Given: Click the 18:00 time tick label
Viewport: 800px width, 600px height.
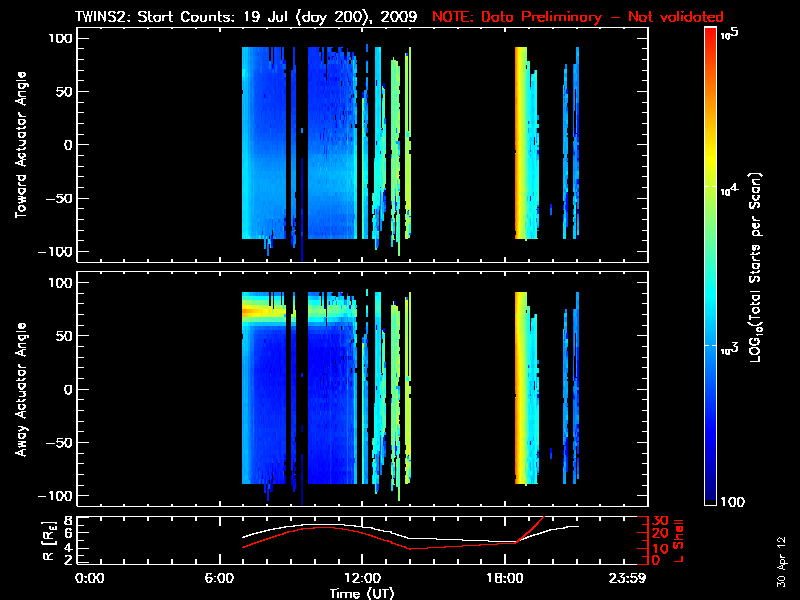Looking at the screenshot, I should pos(497,578).
